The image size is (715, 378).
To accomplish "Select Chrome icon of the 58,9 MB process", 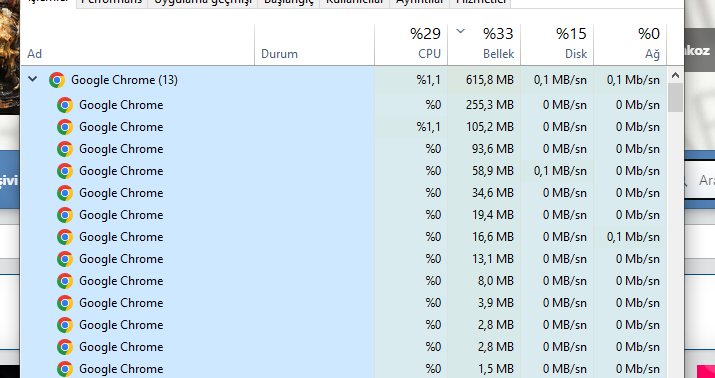I will [x=65, y=171].
